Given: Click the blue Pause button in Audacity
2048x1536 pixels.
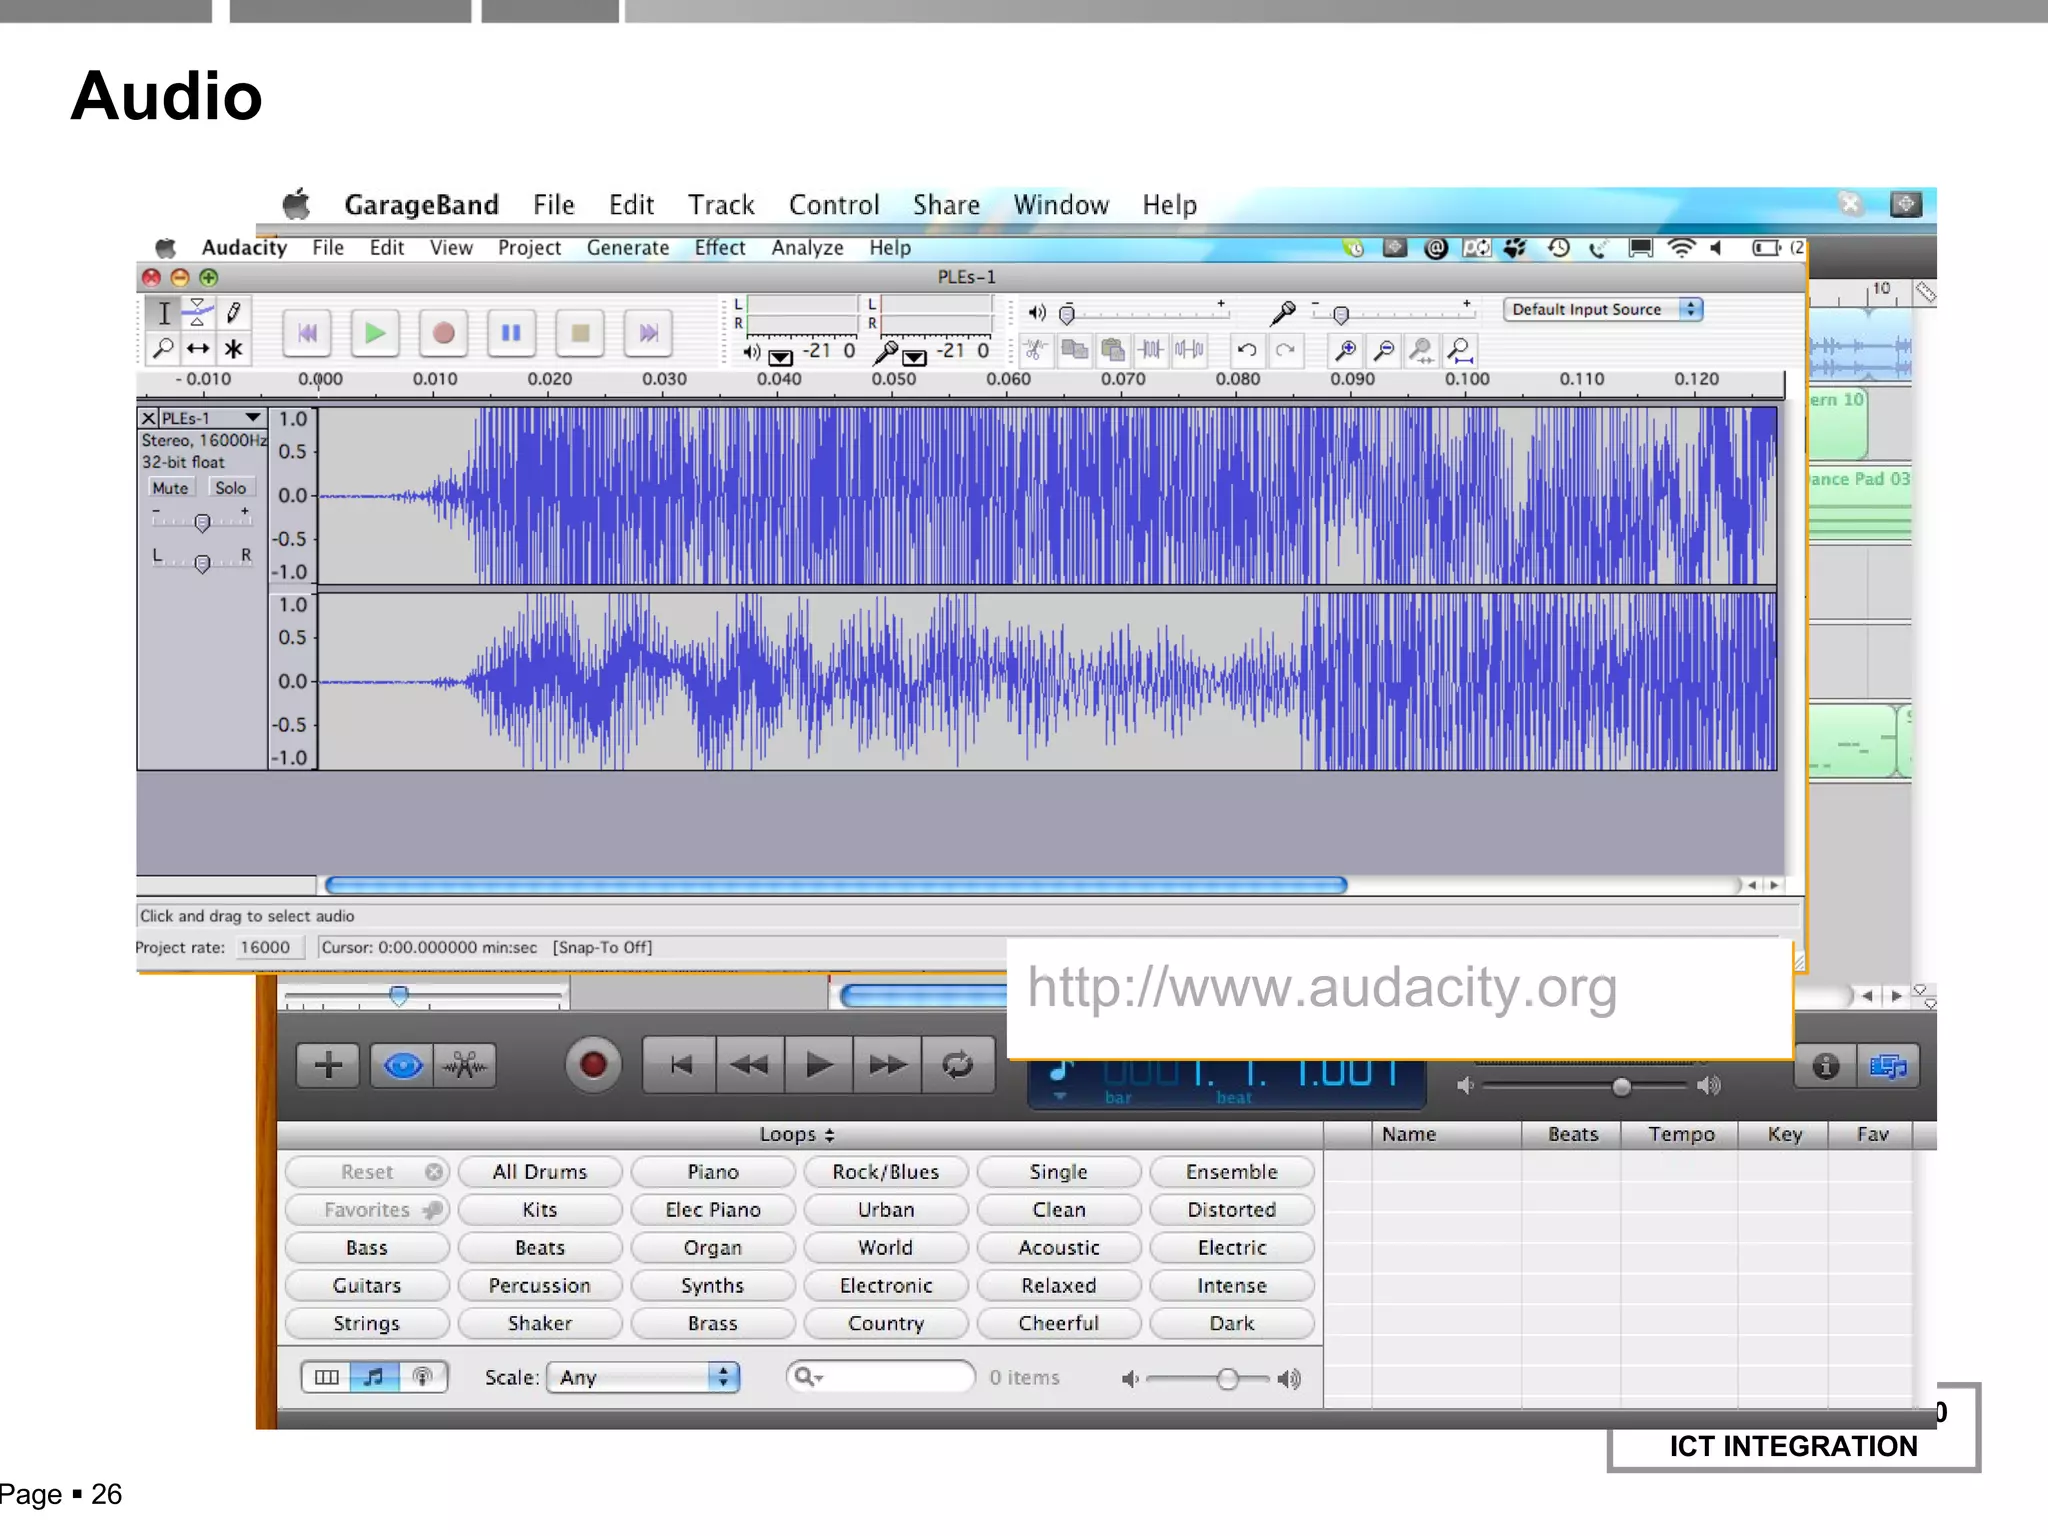Looking at the screenshot, I should pos(511,333).
